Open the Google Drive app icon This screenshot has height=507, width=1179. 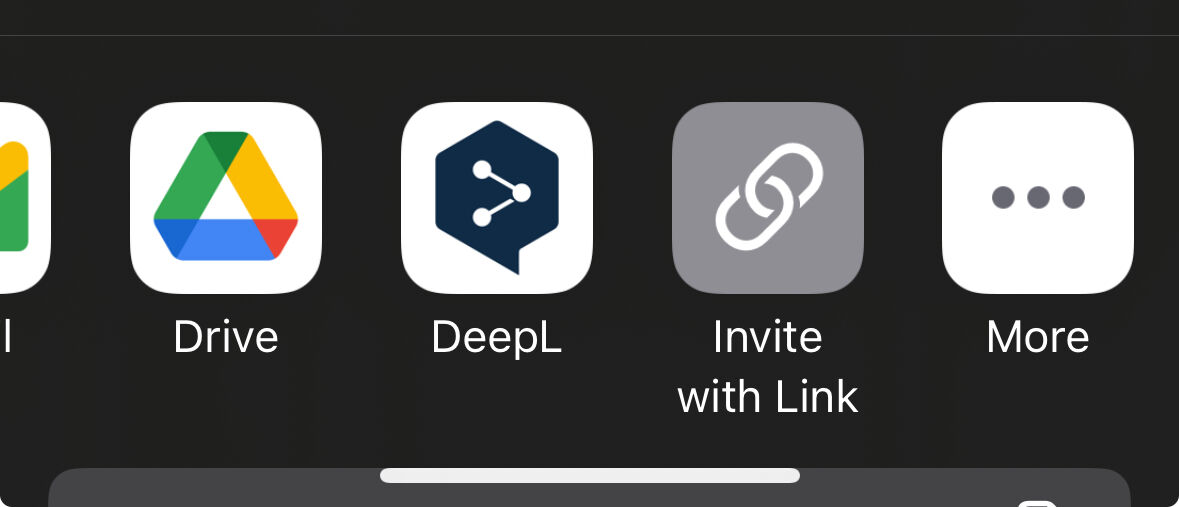(x=226, y=198)
